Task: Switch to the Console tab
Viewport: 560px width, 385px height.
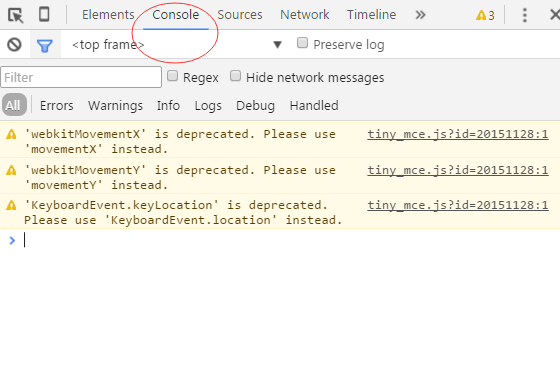Action: (x=176, y=15)
